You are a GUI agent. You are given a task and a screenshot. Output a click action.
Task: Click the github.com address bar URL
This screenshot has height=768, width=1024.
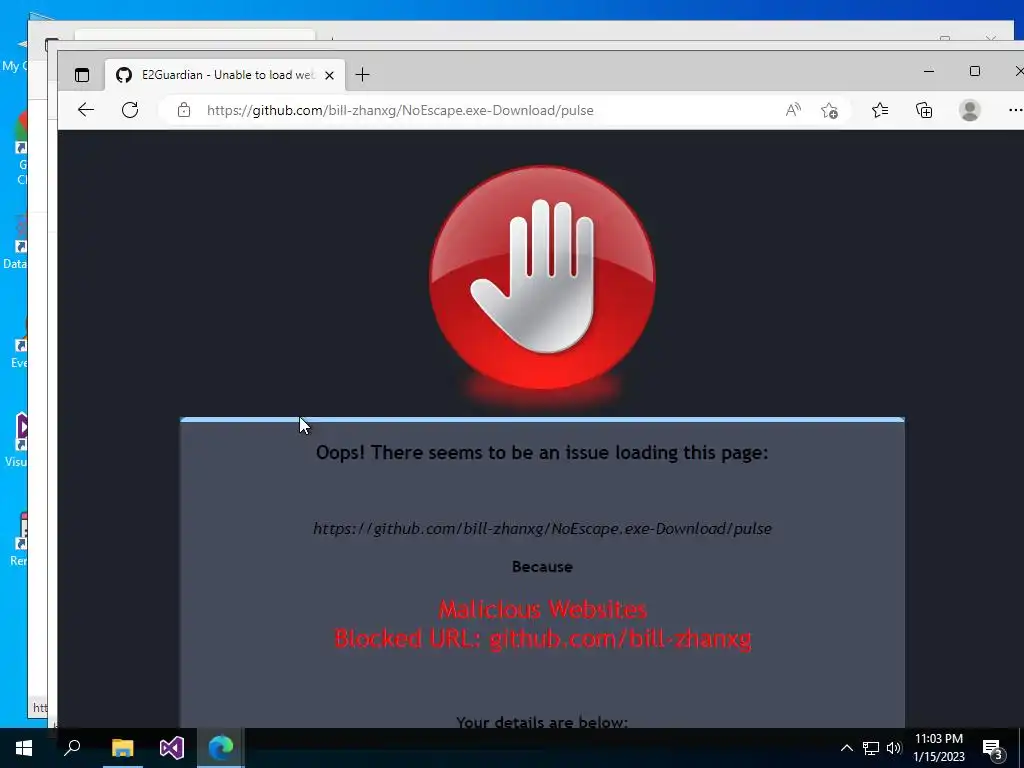(x=400, y=110)
